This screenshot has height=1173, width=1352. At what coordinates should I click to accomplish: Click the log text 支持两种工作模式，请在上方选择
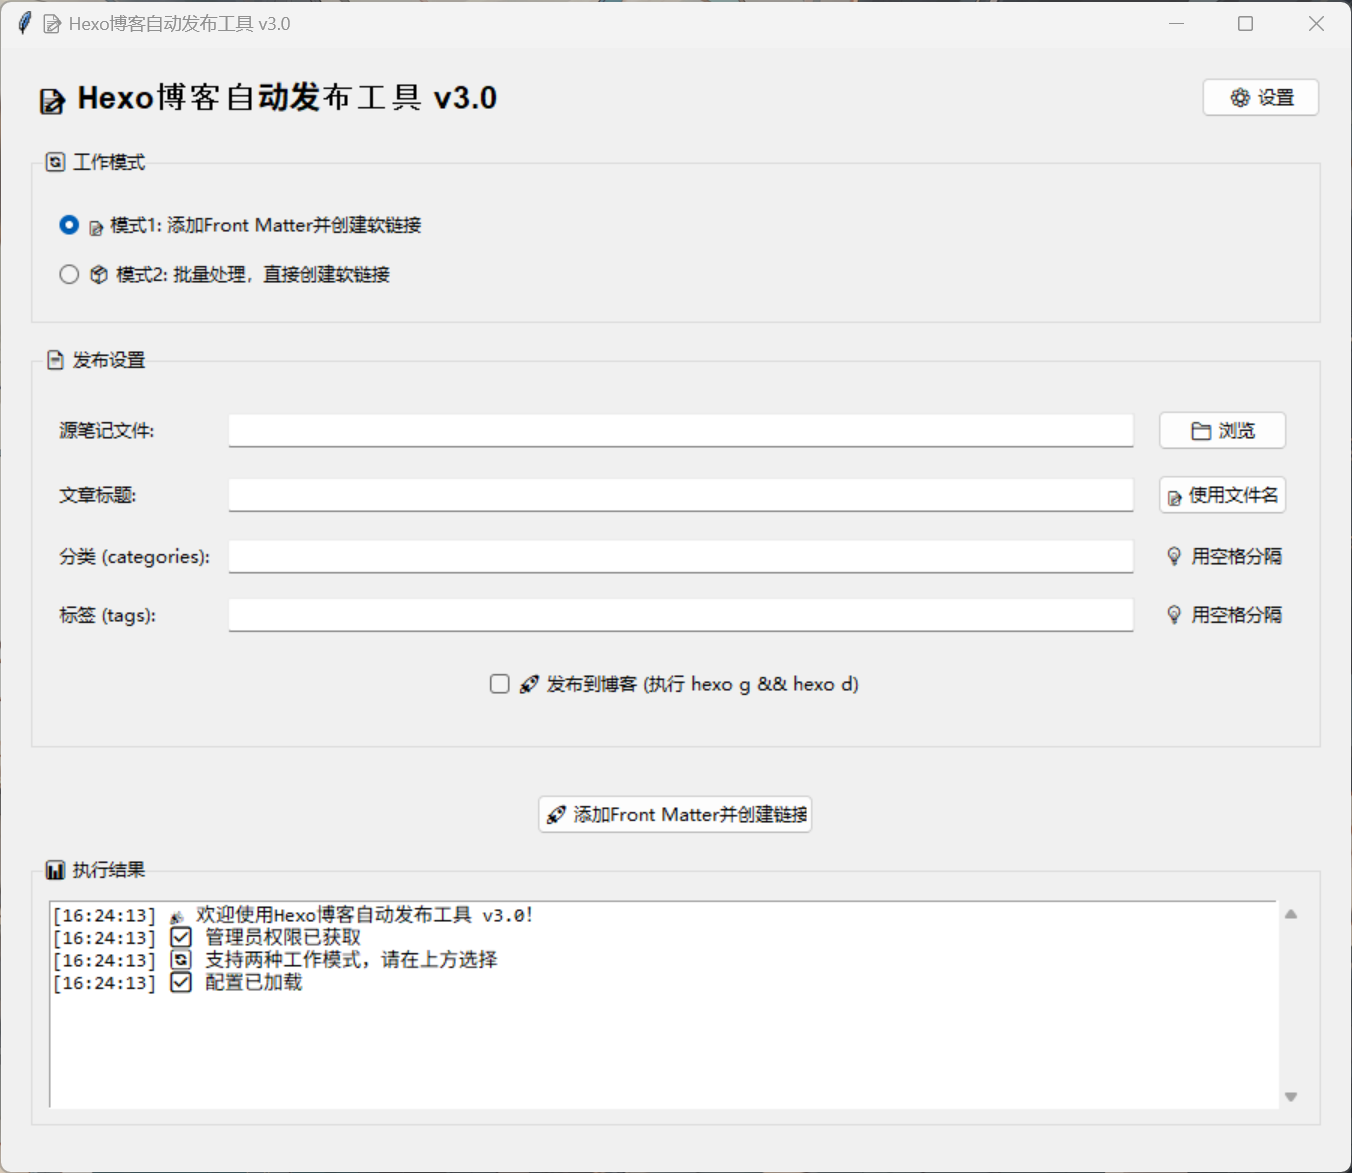click(351, 959)
